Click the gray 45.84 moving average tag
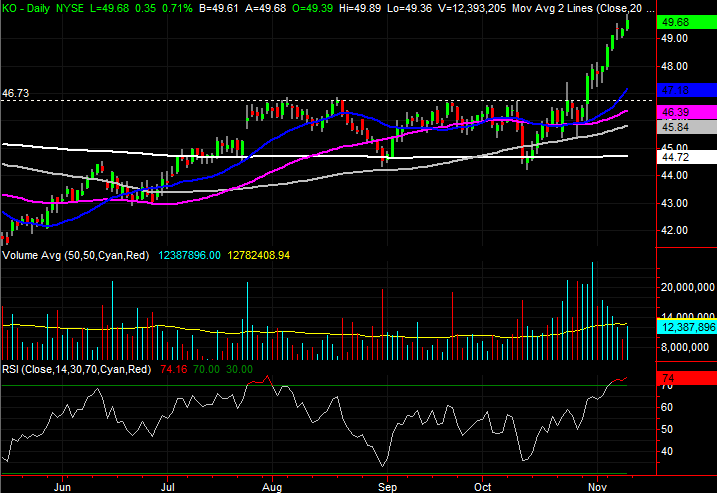 (x=675, y=128)
